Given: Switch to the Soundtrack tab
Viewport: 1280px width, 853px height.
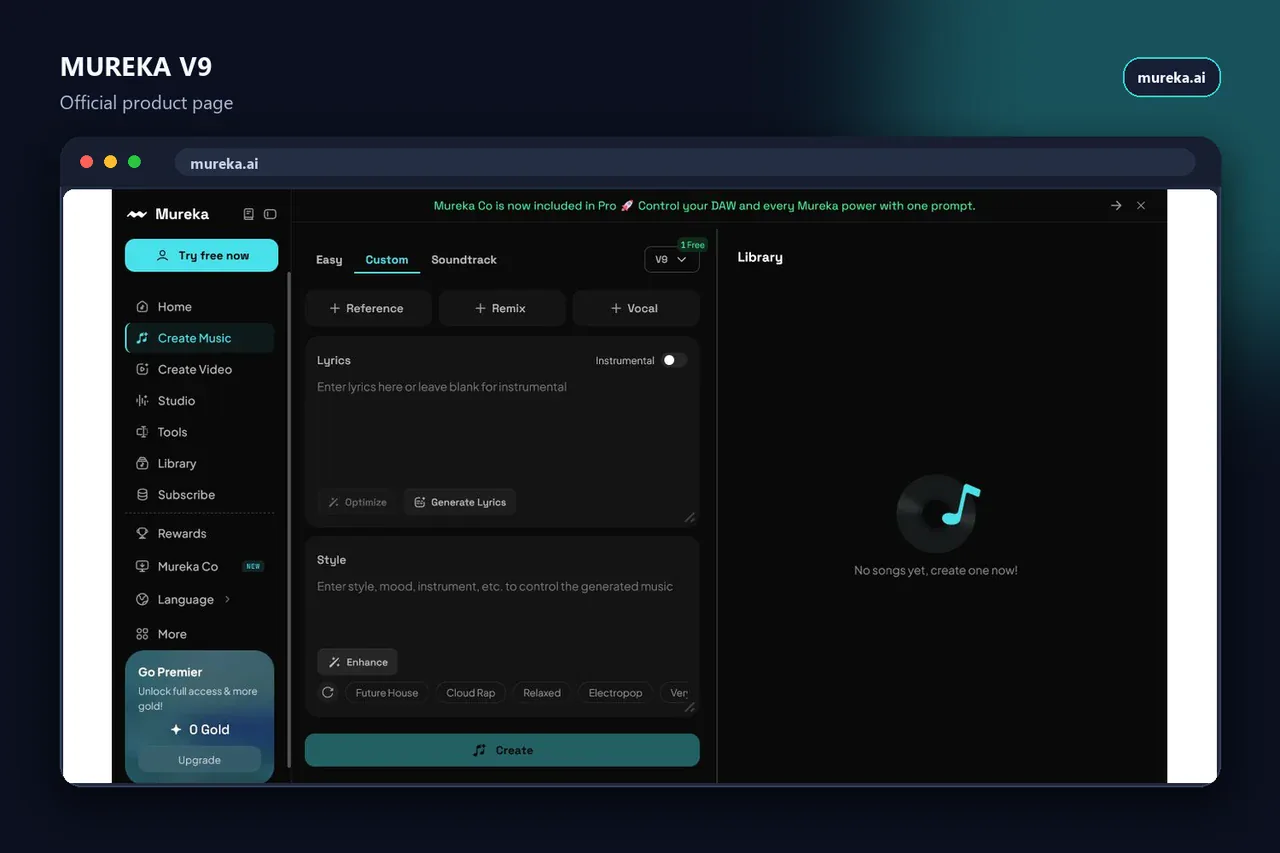Looking at the screenshot, I should click(x=464, y=260).
